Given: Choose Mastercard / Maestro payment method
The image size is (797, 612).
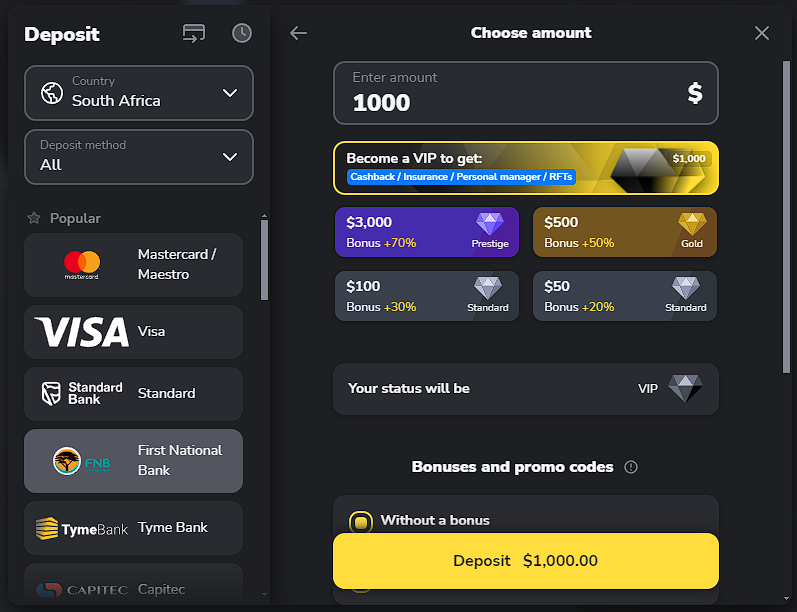Looking at the screenshot, I should coord(134,265).
